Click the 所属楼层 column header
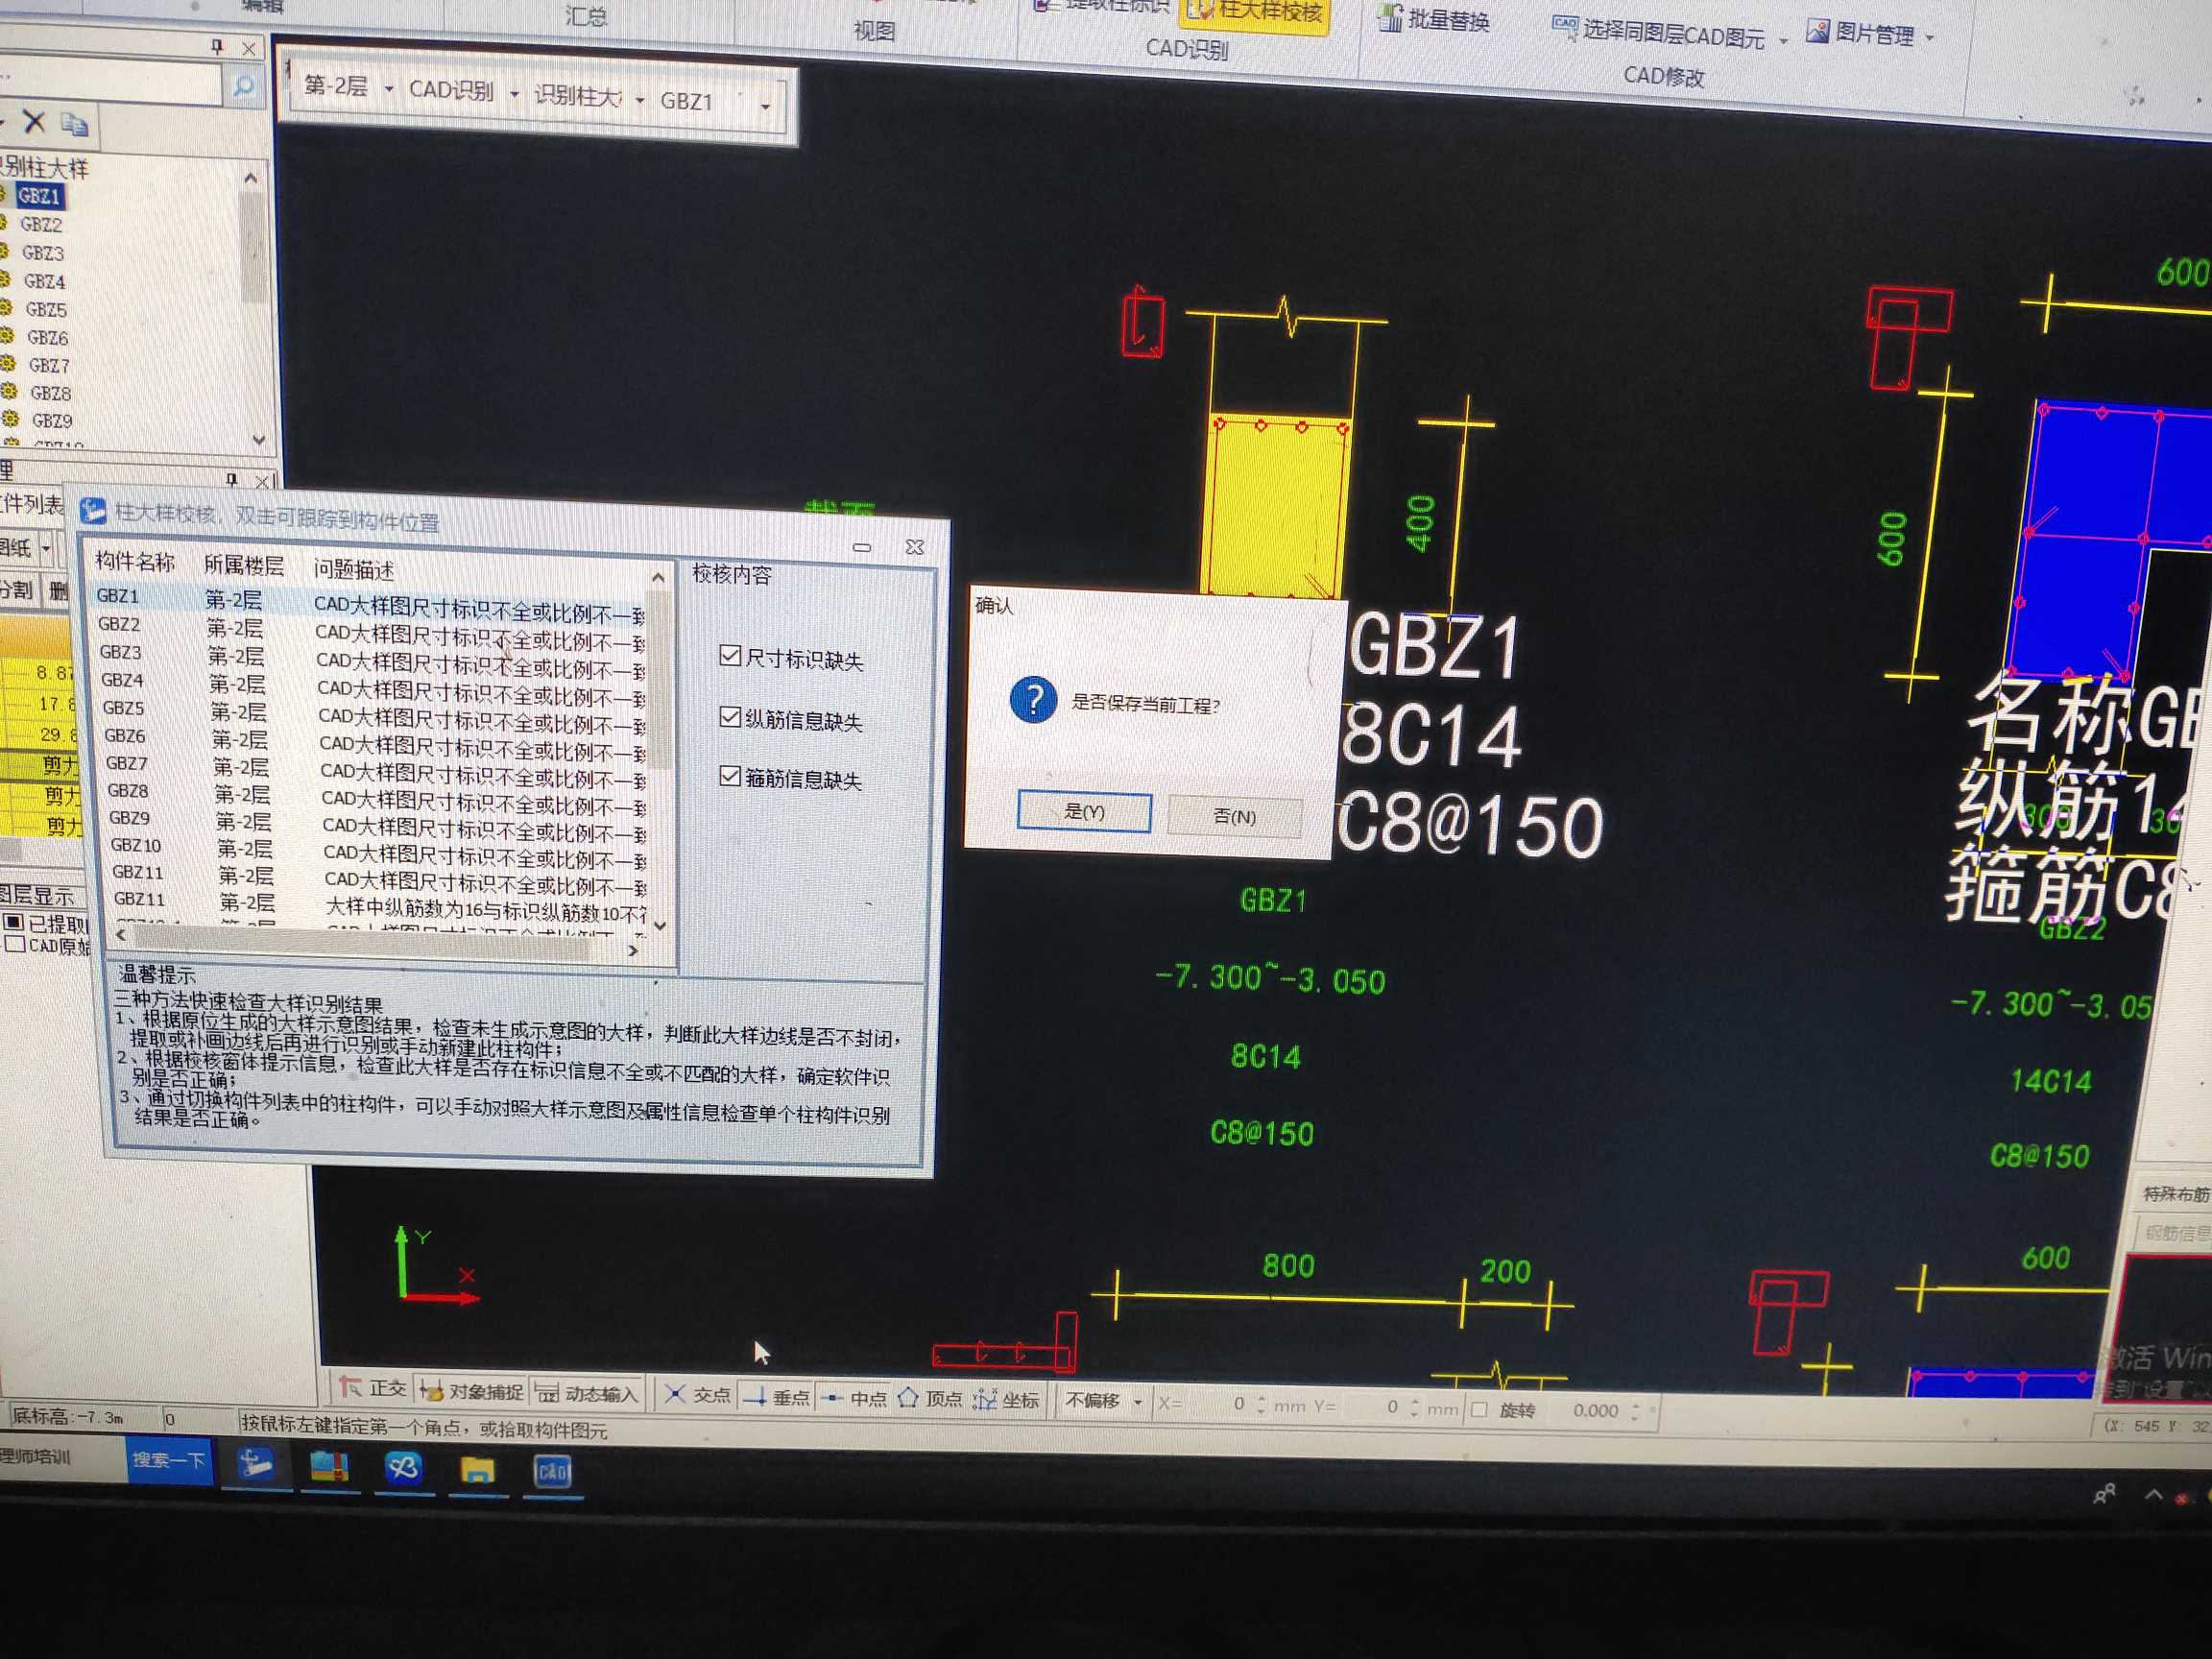The image size is (2212, 1659). (x=244, y=565)
